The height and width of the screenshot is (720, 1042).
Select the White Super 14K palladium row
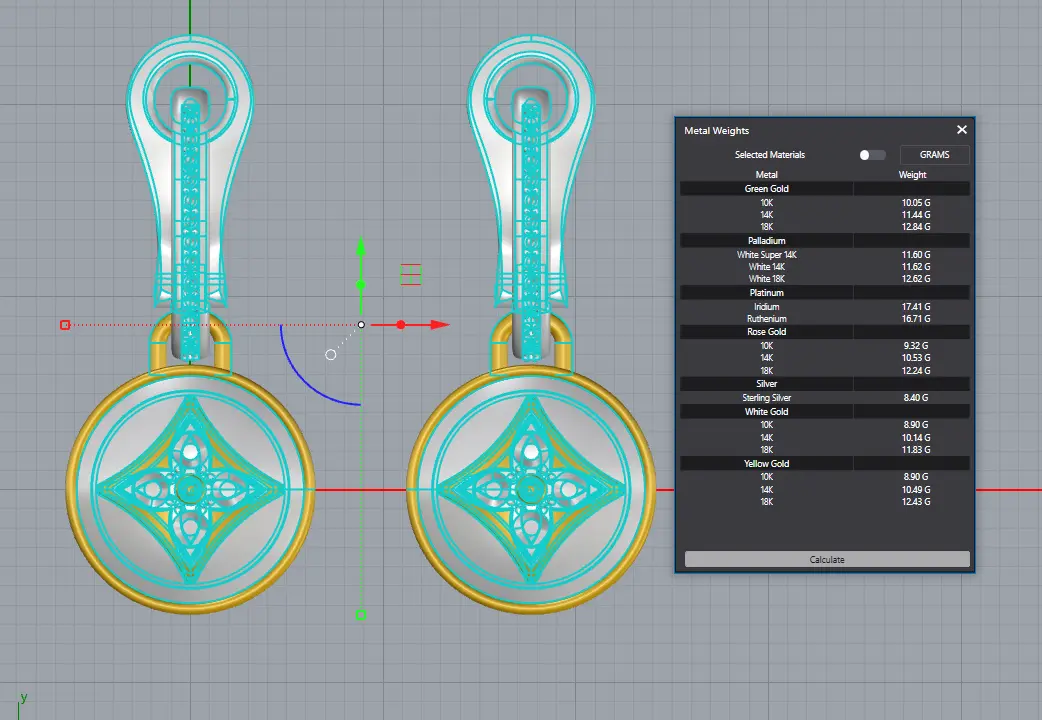point(766,255)
